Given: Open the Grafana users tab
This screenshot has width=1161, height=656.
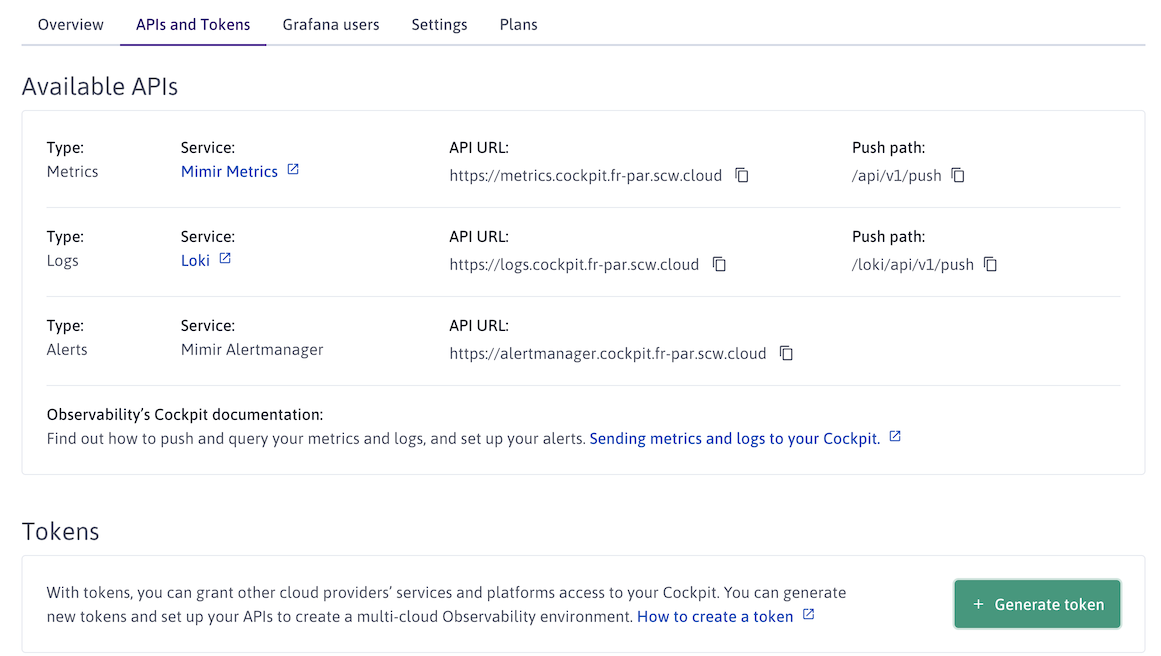Looking at the screenshot, I should click(331, 25).
